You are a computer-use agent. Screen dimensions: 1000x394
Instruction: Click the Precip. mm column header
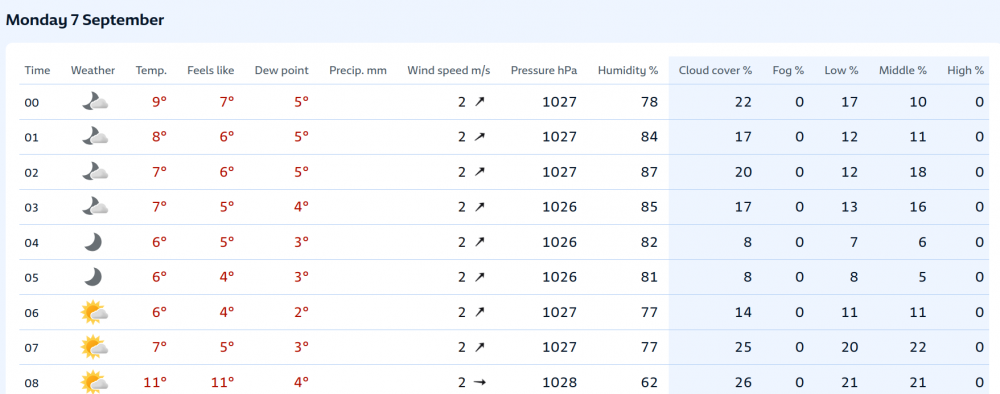358,70
